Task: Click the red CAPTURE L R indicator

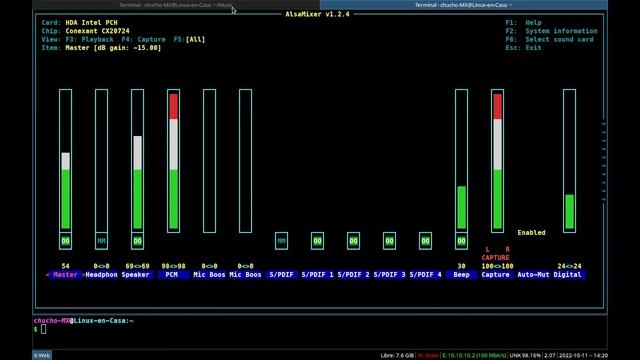Action: click(x=496, y=253)
